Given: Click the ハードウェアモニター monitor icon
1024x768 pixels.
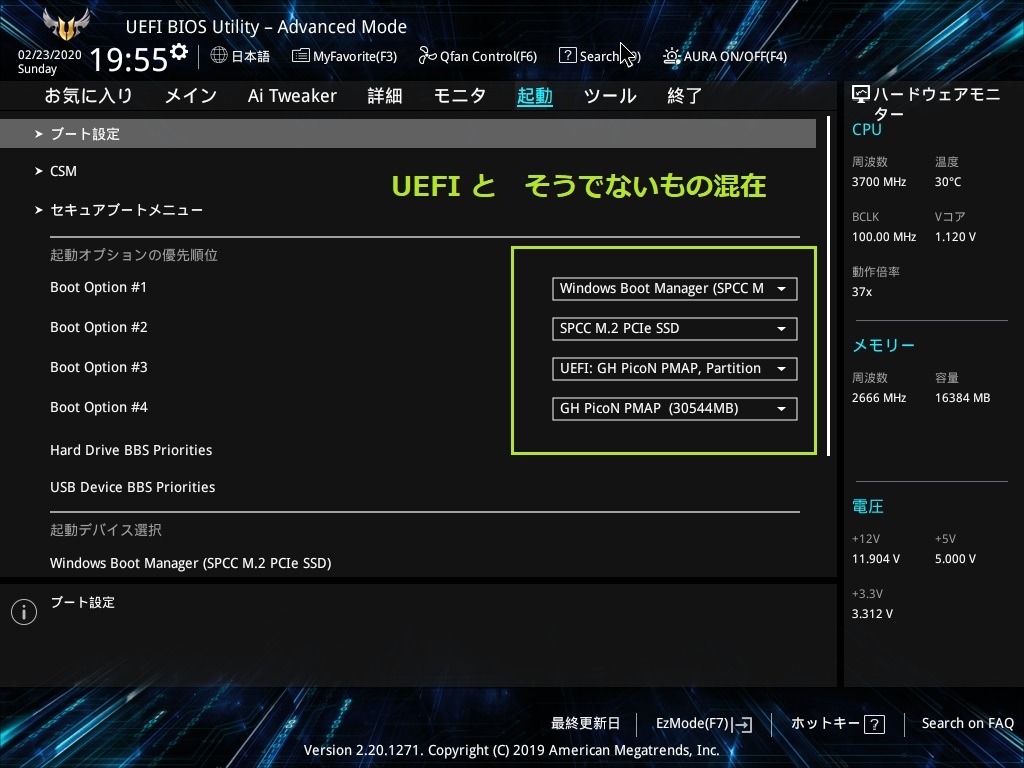Looking at the screenshot, I should click(861, 95).
